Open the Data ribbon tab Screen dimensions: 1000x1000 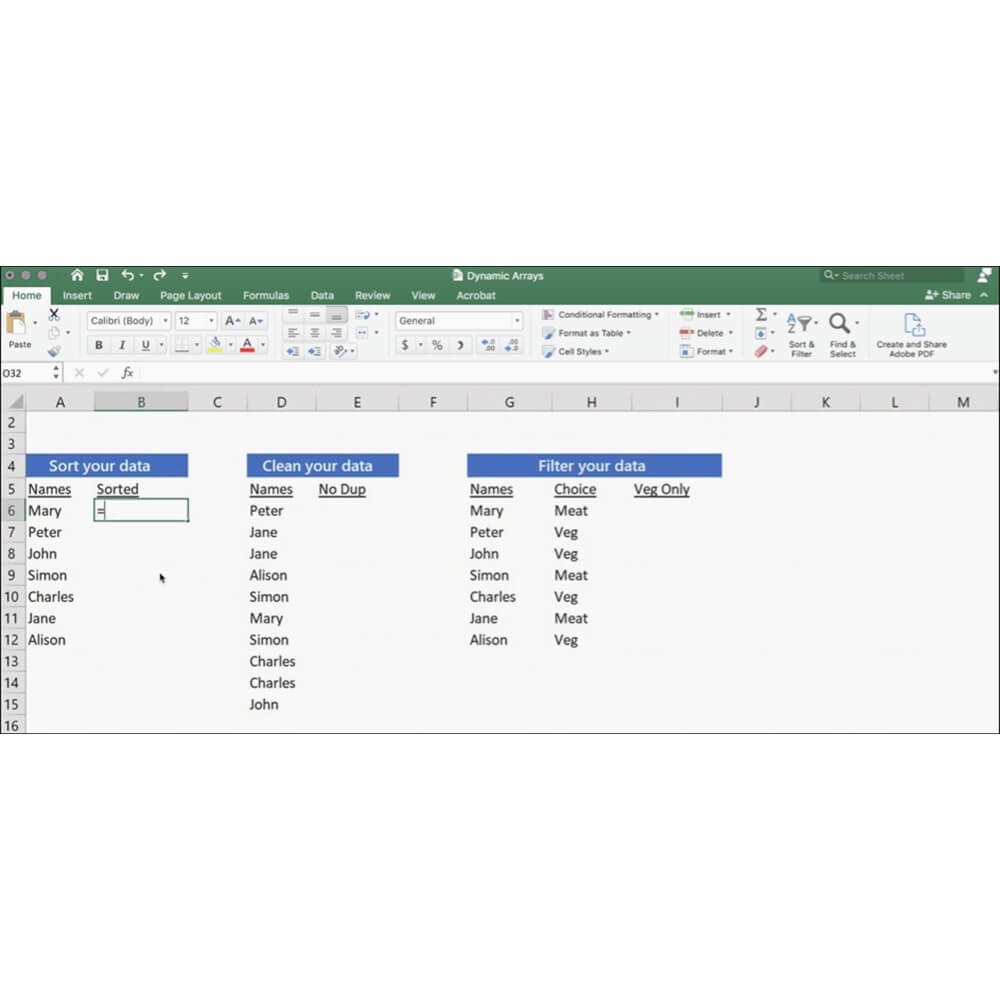click(x=322, y=296)
